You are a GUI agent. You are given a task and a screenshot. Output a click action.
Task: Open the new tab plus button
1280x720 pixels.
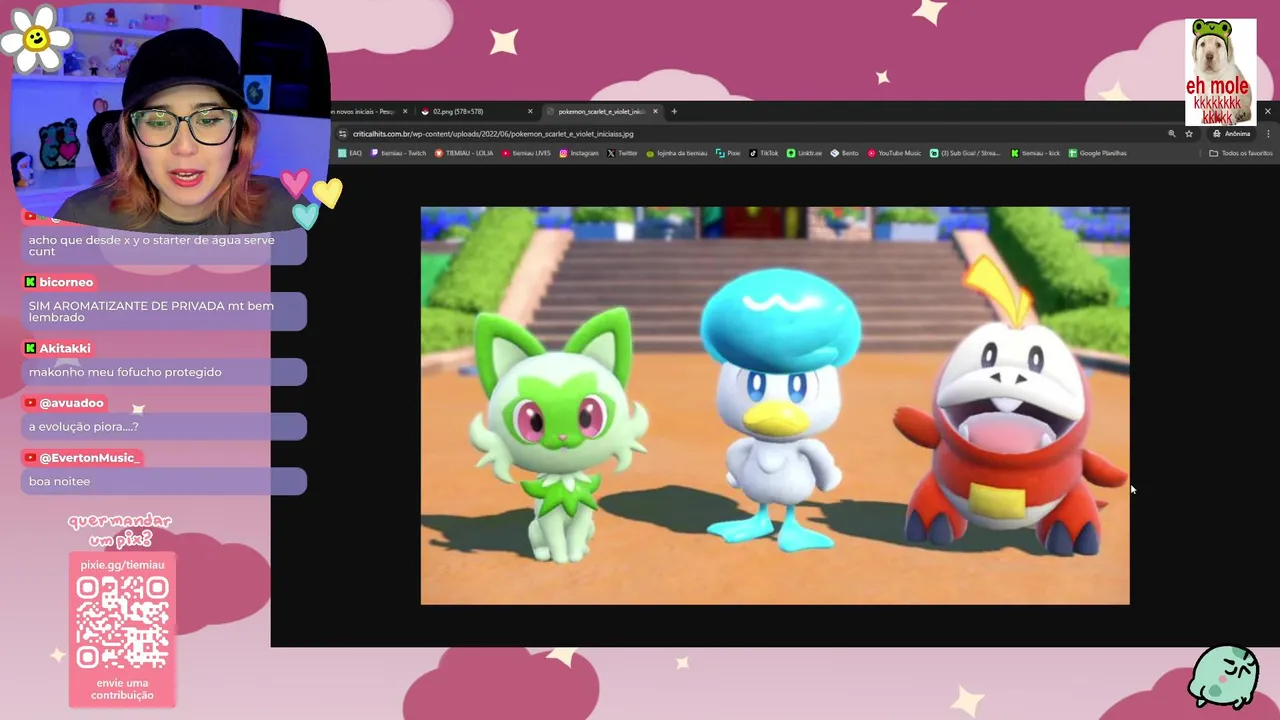tap(674, 111)
